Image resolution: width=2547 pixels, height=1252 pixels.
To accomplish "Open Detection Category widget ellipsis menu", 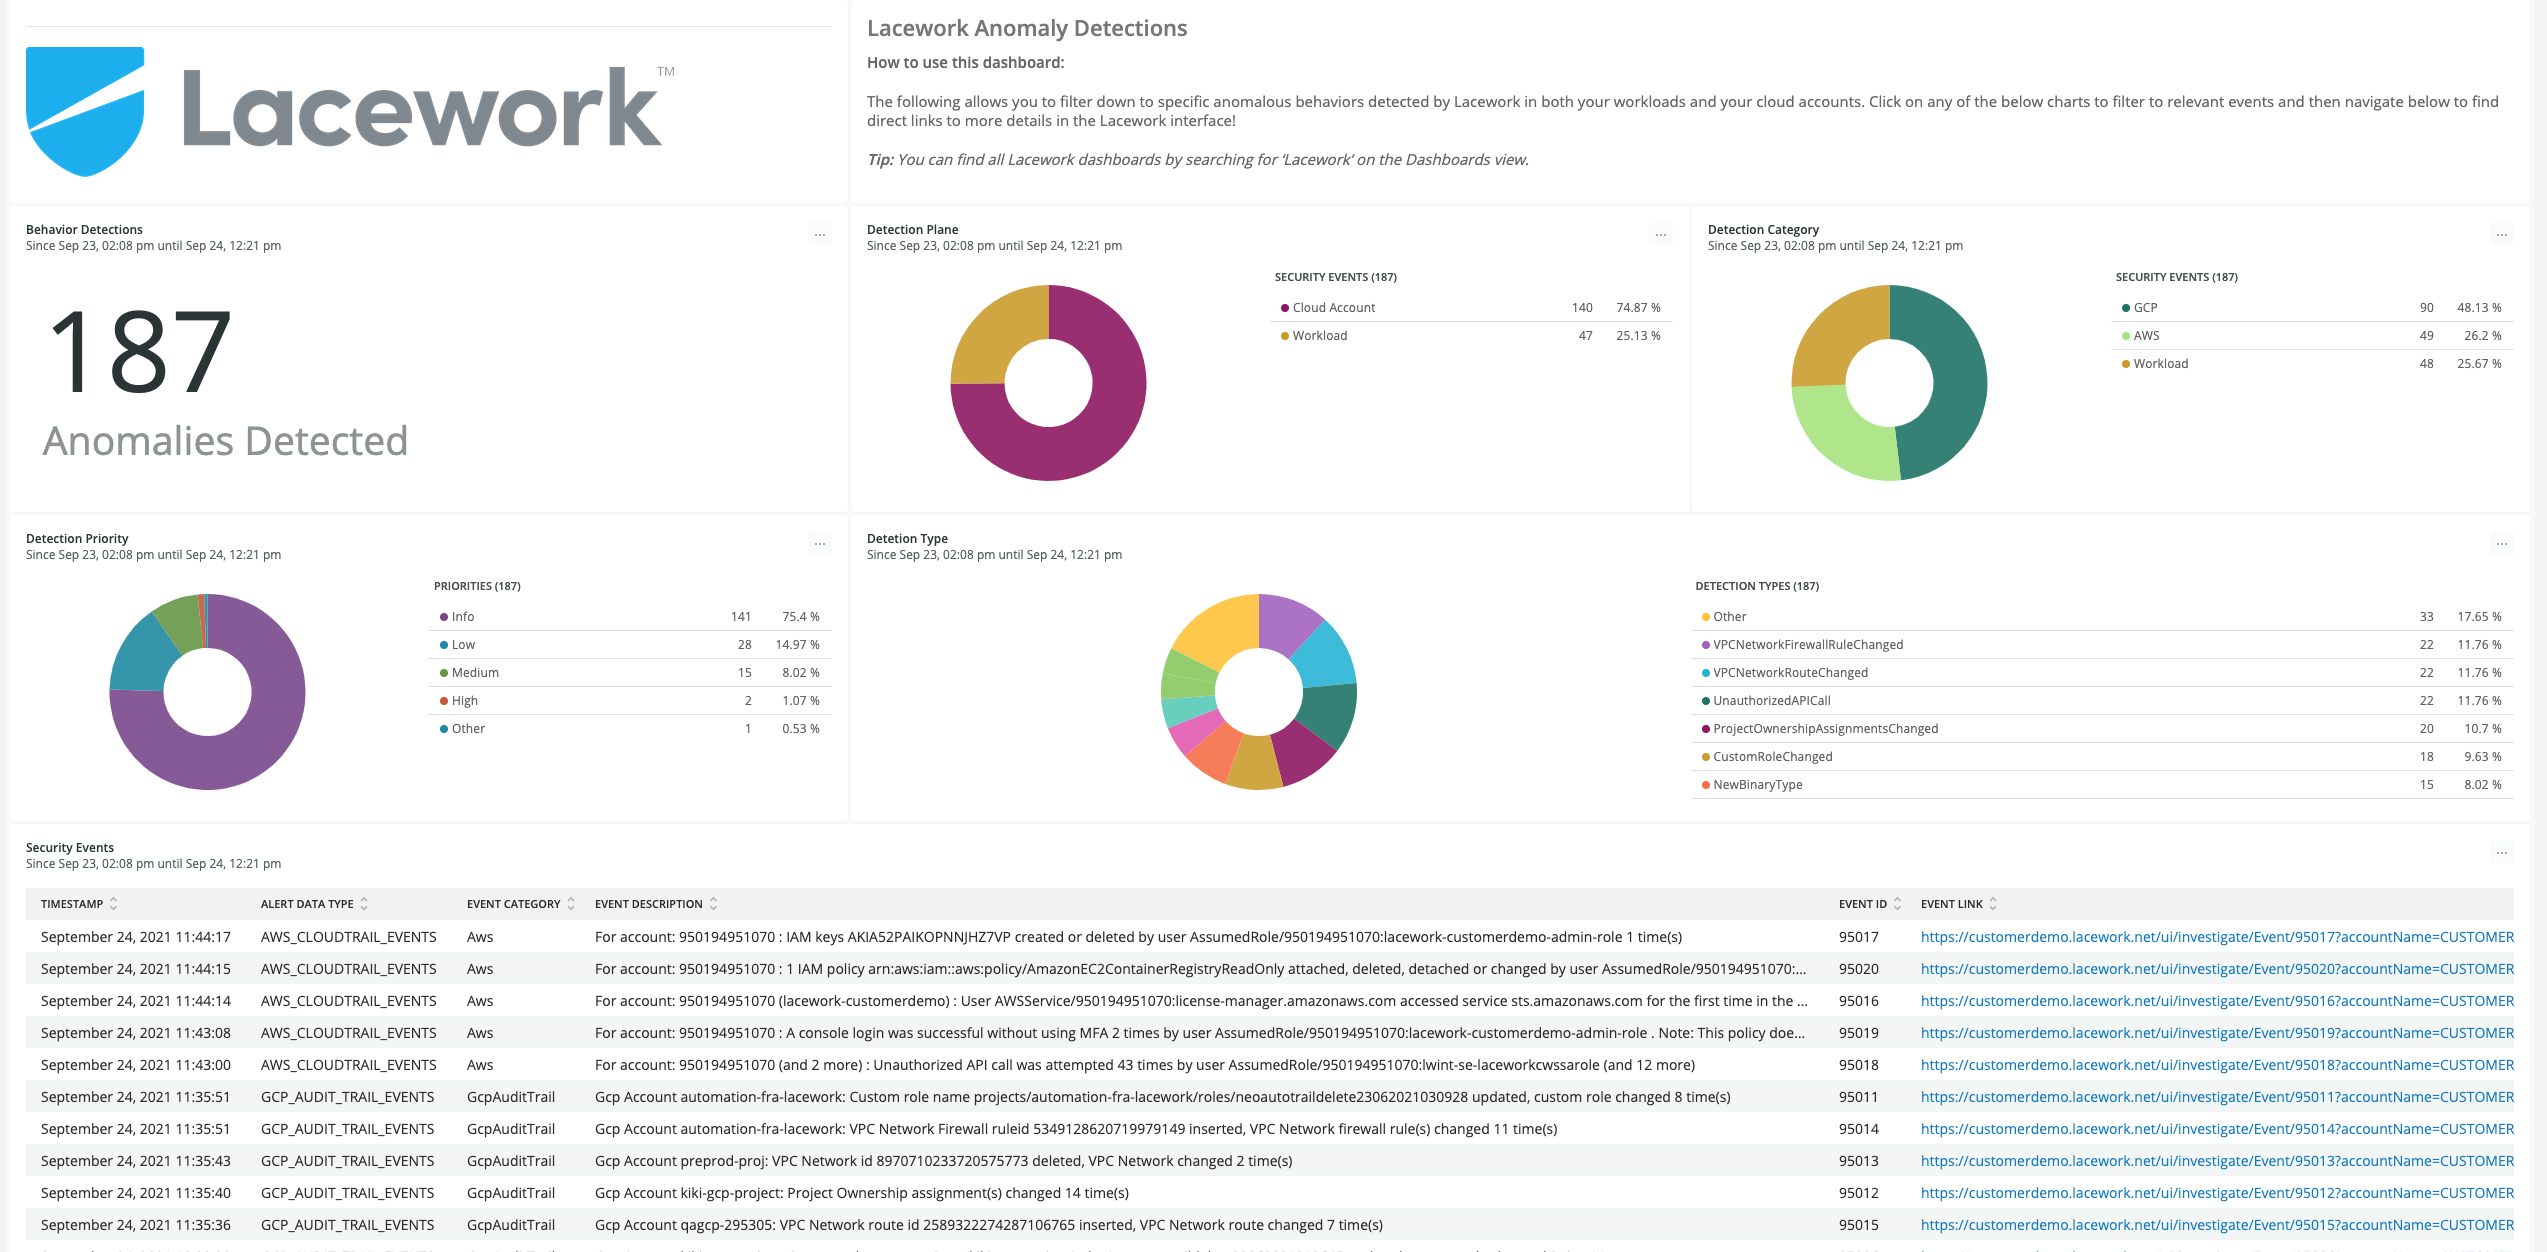I will pos(2501,235).
